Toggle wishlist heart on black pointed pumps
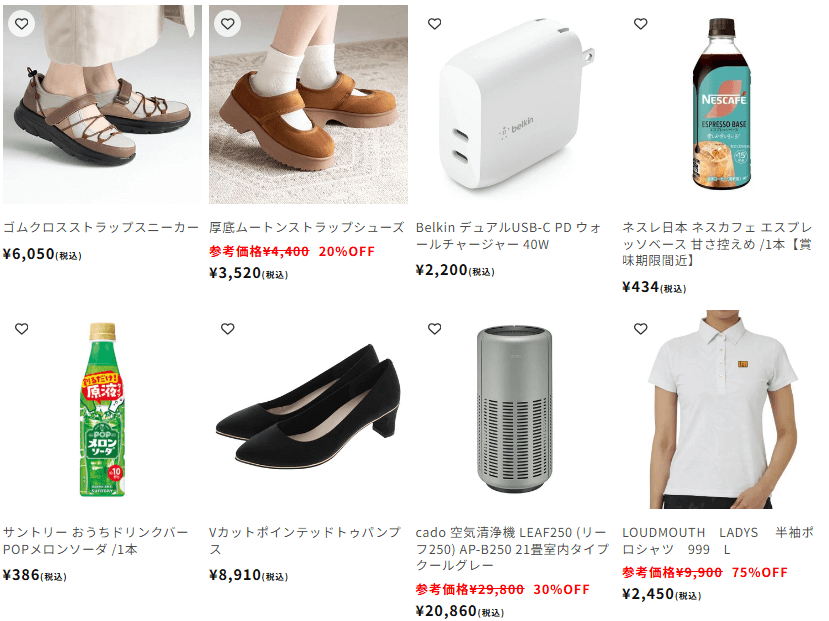This screenshot has height=621, width=829. tap(228, 329)
